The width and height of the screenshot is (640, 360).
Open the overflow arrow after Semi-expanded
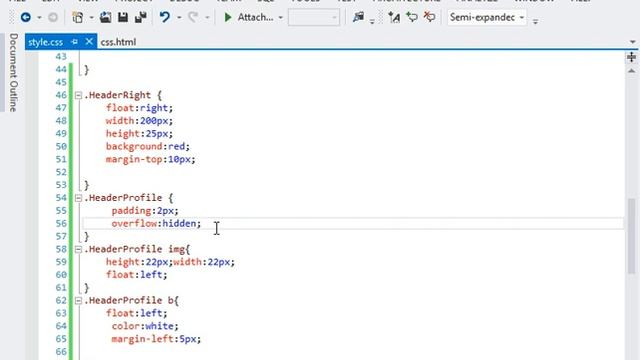click(536, 21)
